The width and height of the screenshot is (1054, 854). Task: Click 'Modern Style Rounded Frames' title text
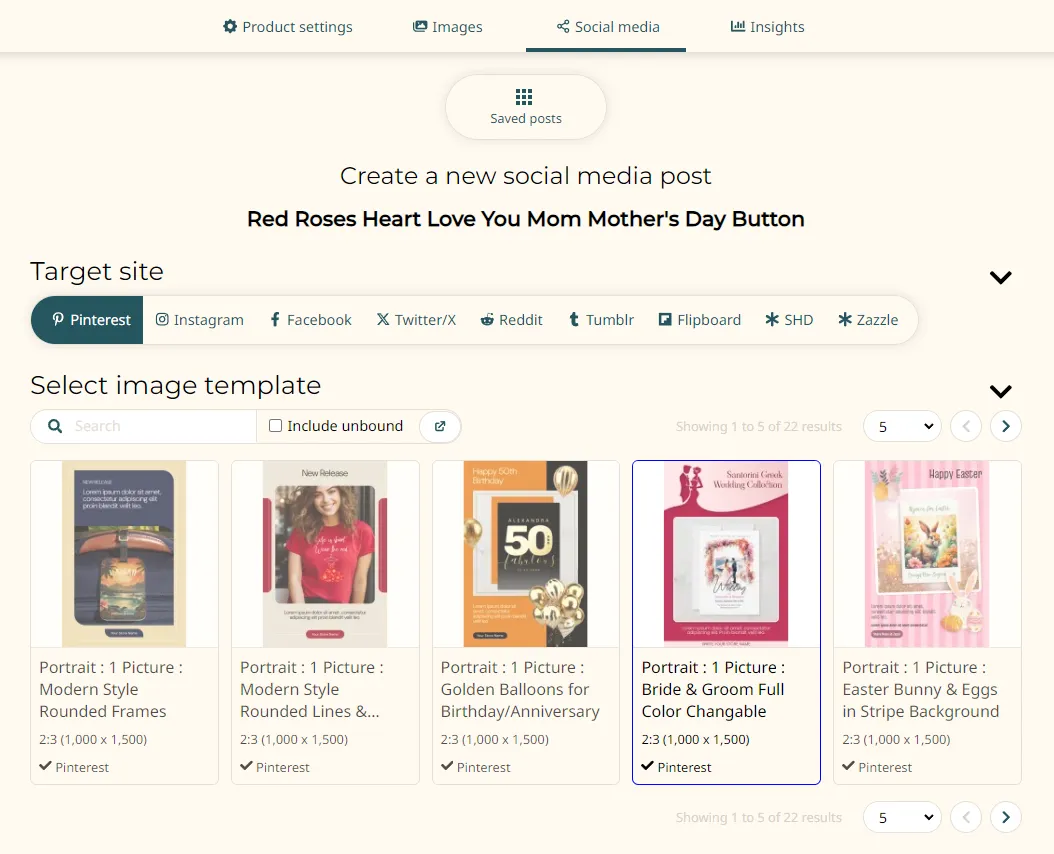(103, 700)
